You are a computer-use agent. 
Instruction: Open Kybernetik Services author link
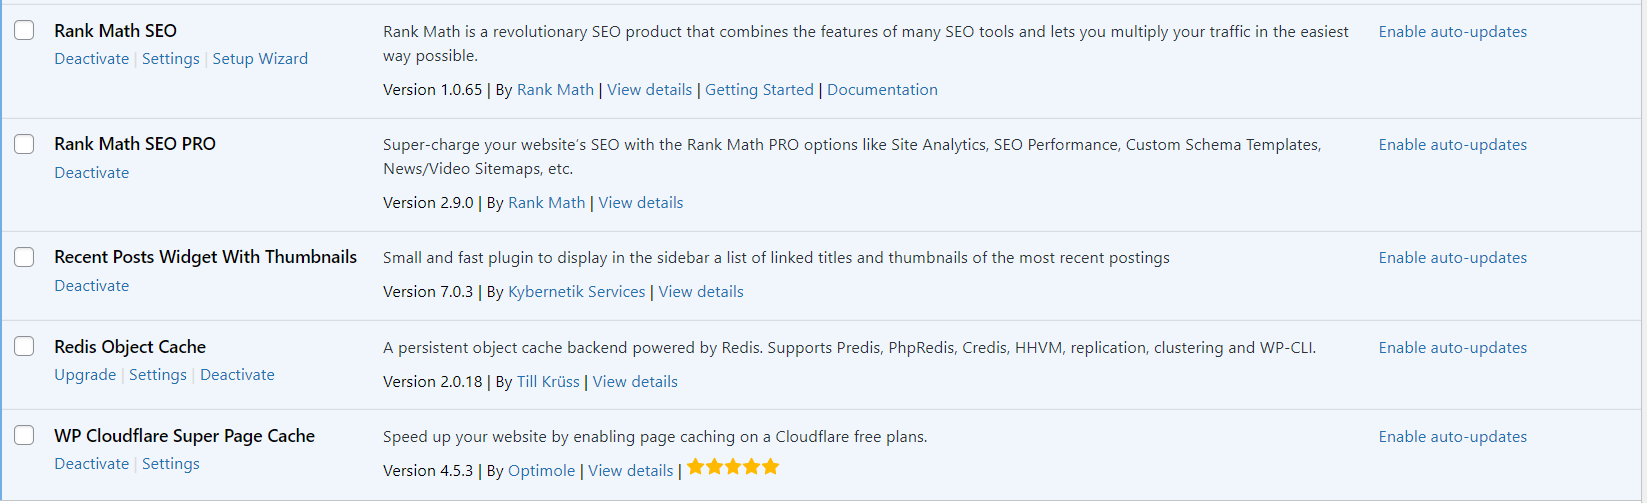click(576, 292)
